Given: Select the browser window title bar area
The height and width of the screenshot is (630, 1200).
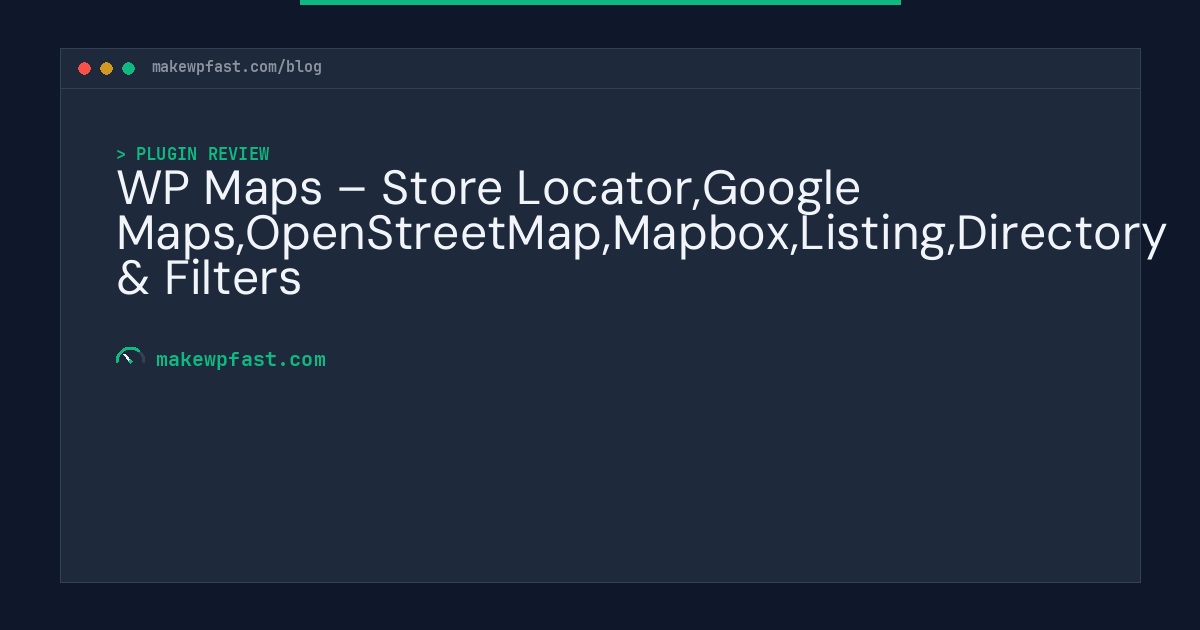Looking at the screenshot, I should pyautogui.click(x=600, y=68).
